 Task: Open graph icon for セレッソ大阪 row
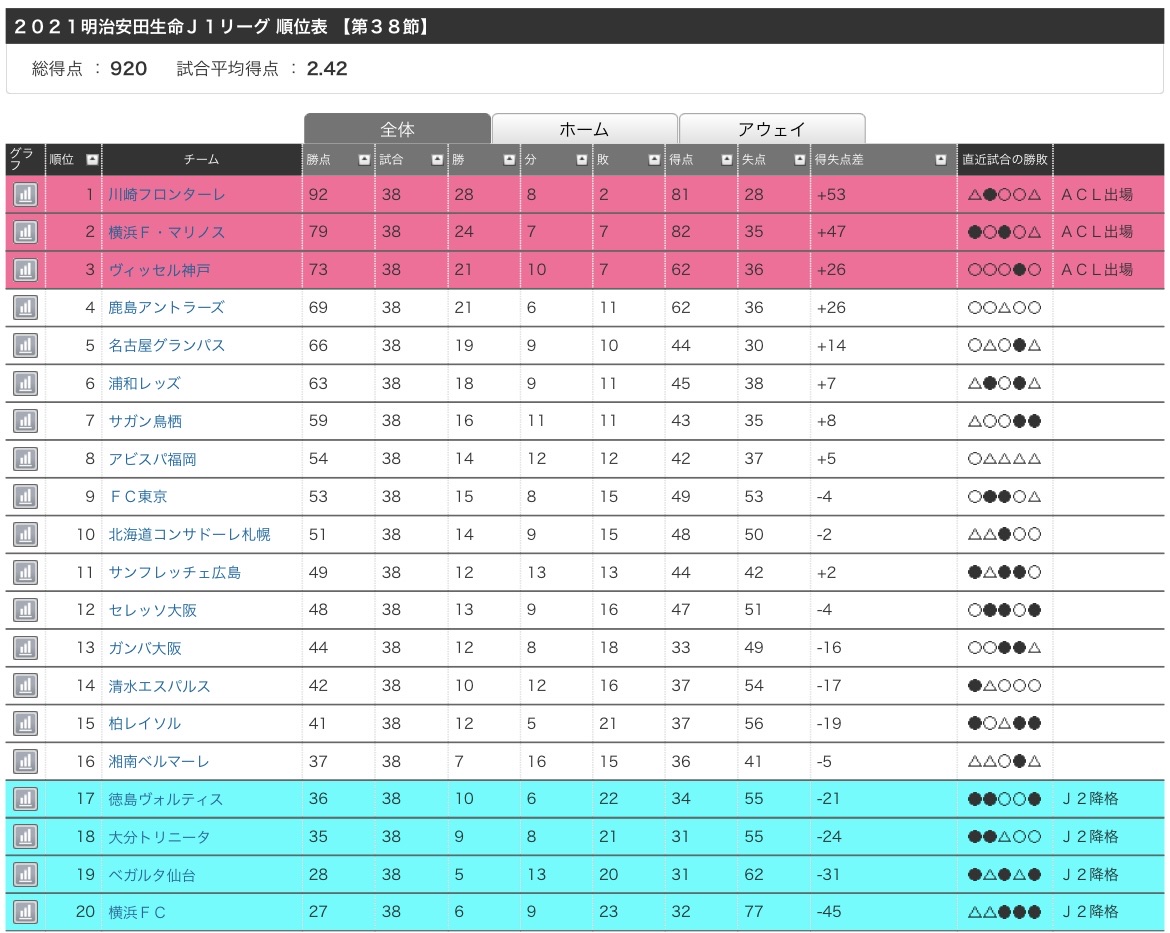(25, 610)
